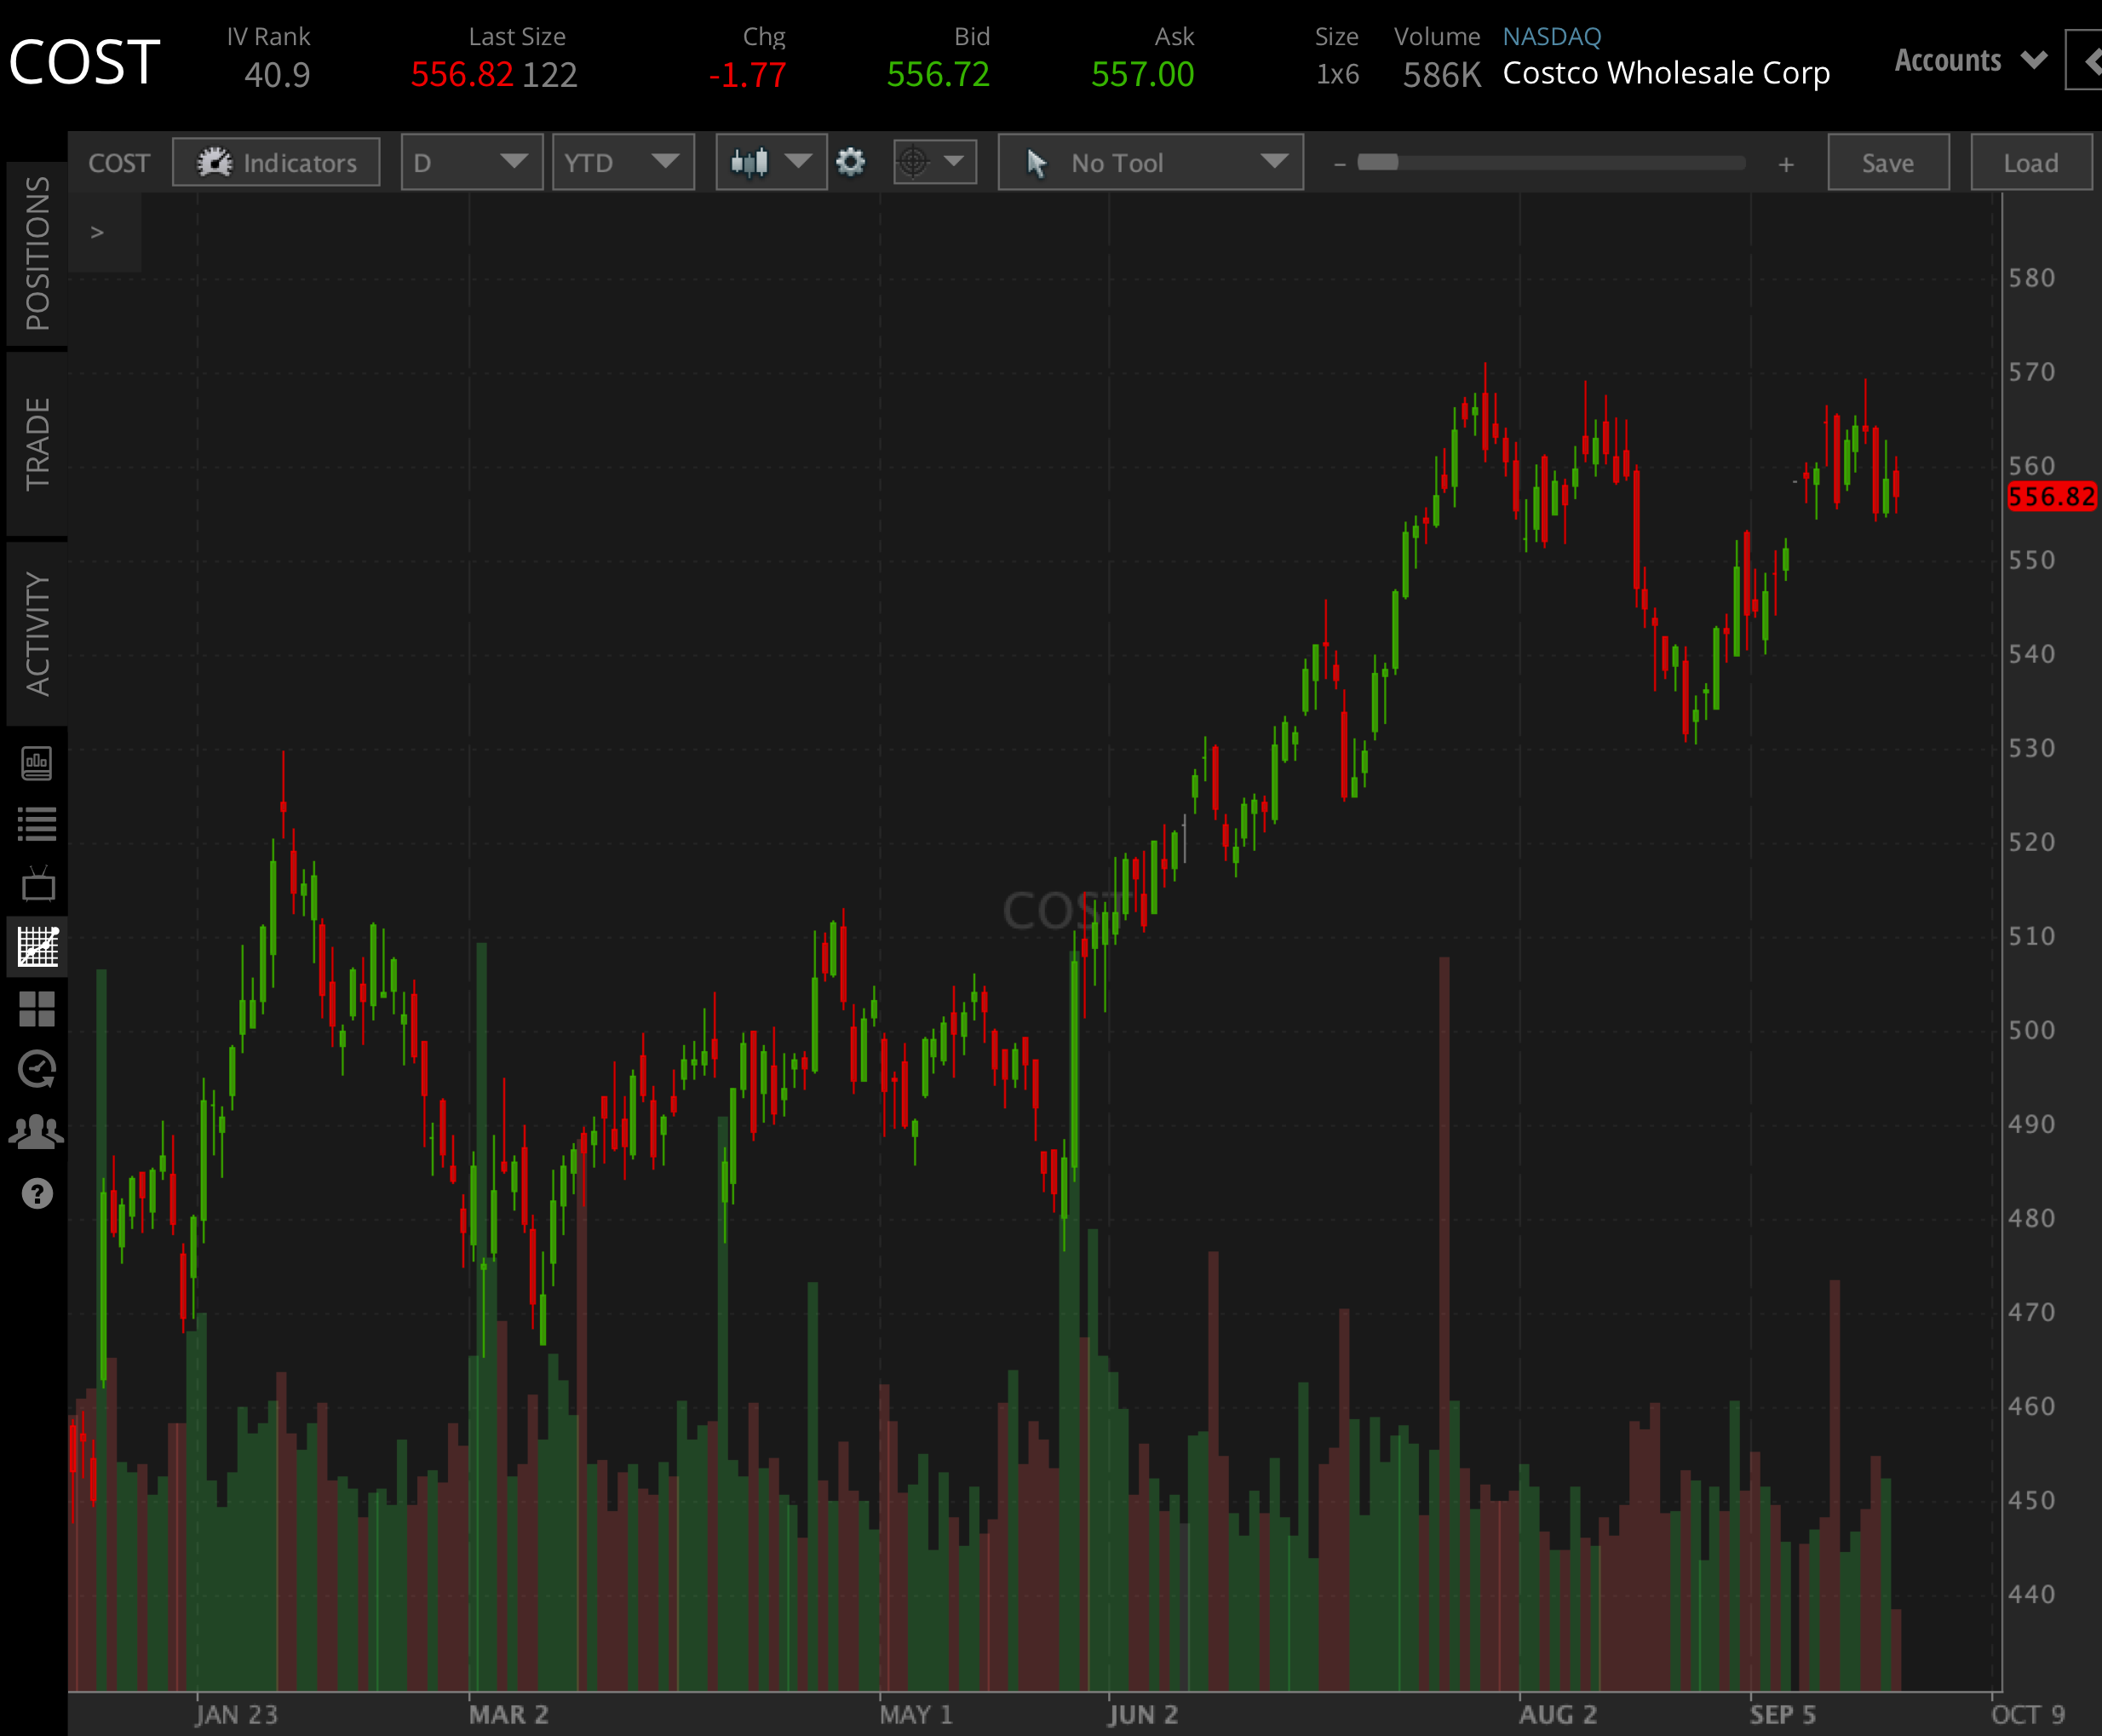Open the grid layout icon in sidebar
The width and height of the screenshot is (2102, 1736).
(37, 1009)
